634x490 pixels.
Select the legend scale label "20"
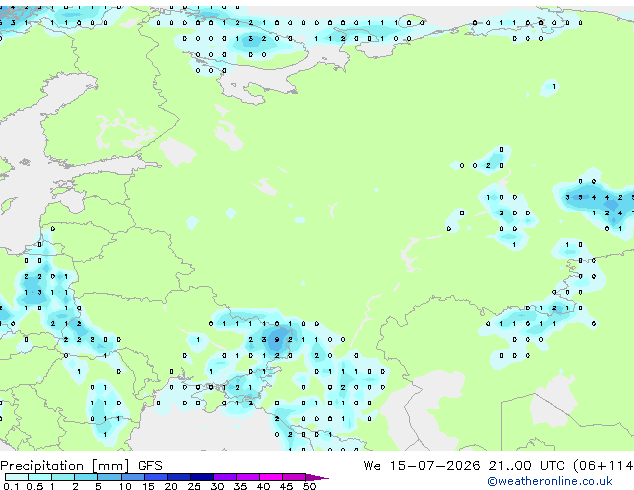point(171,486)
